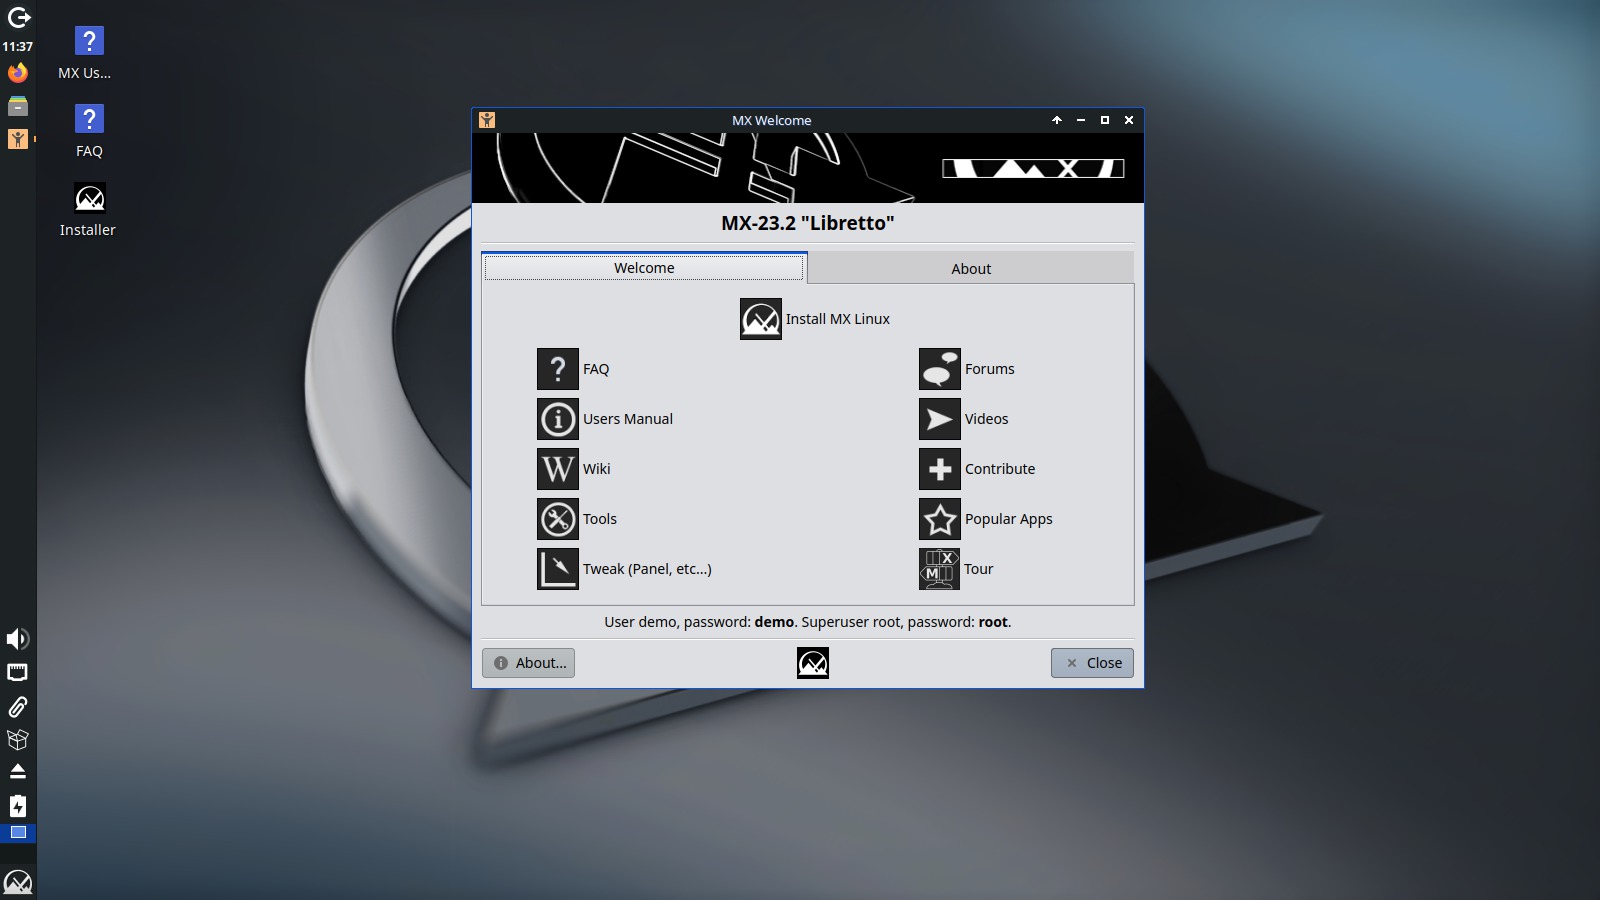The image size is (1600, 900).
Task: Click the Users Manual label
Action: point(628,419)
